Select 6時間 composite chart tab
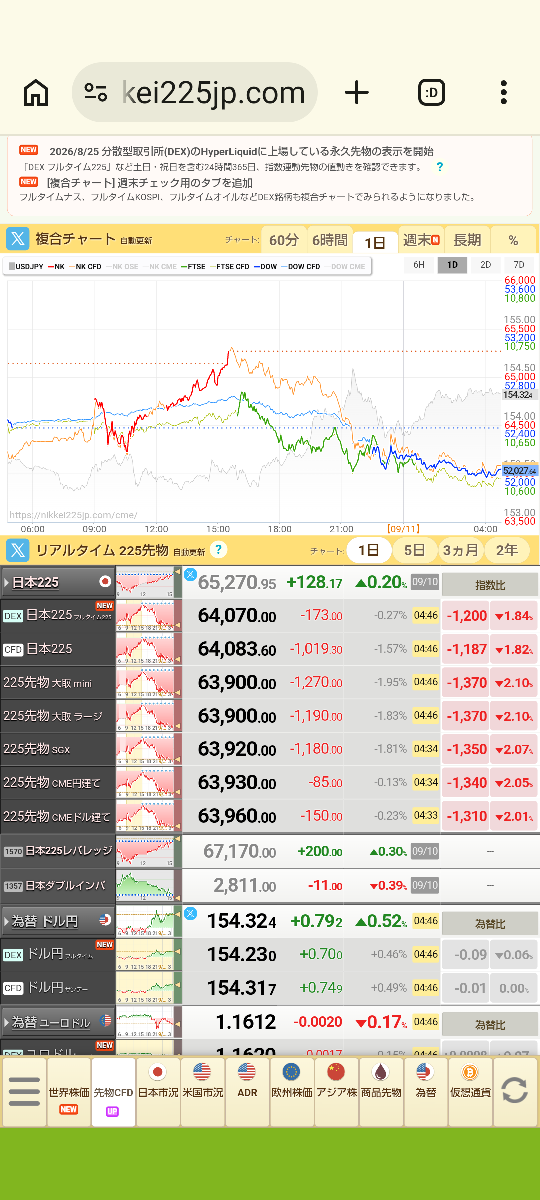Screen dimensions: 540x1200 click(x=329, y=240)
